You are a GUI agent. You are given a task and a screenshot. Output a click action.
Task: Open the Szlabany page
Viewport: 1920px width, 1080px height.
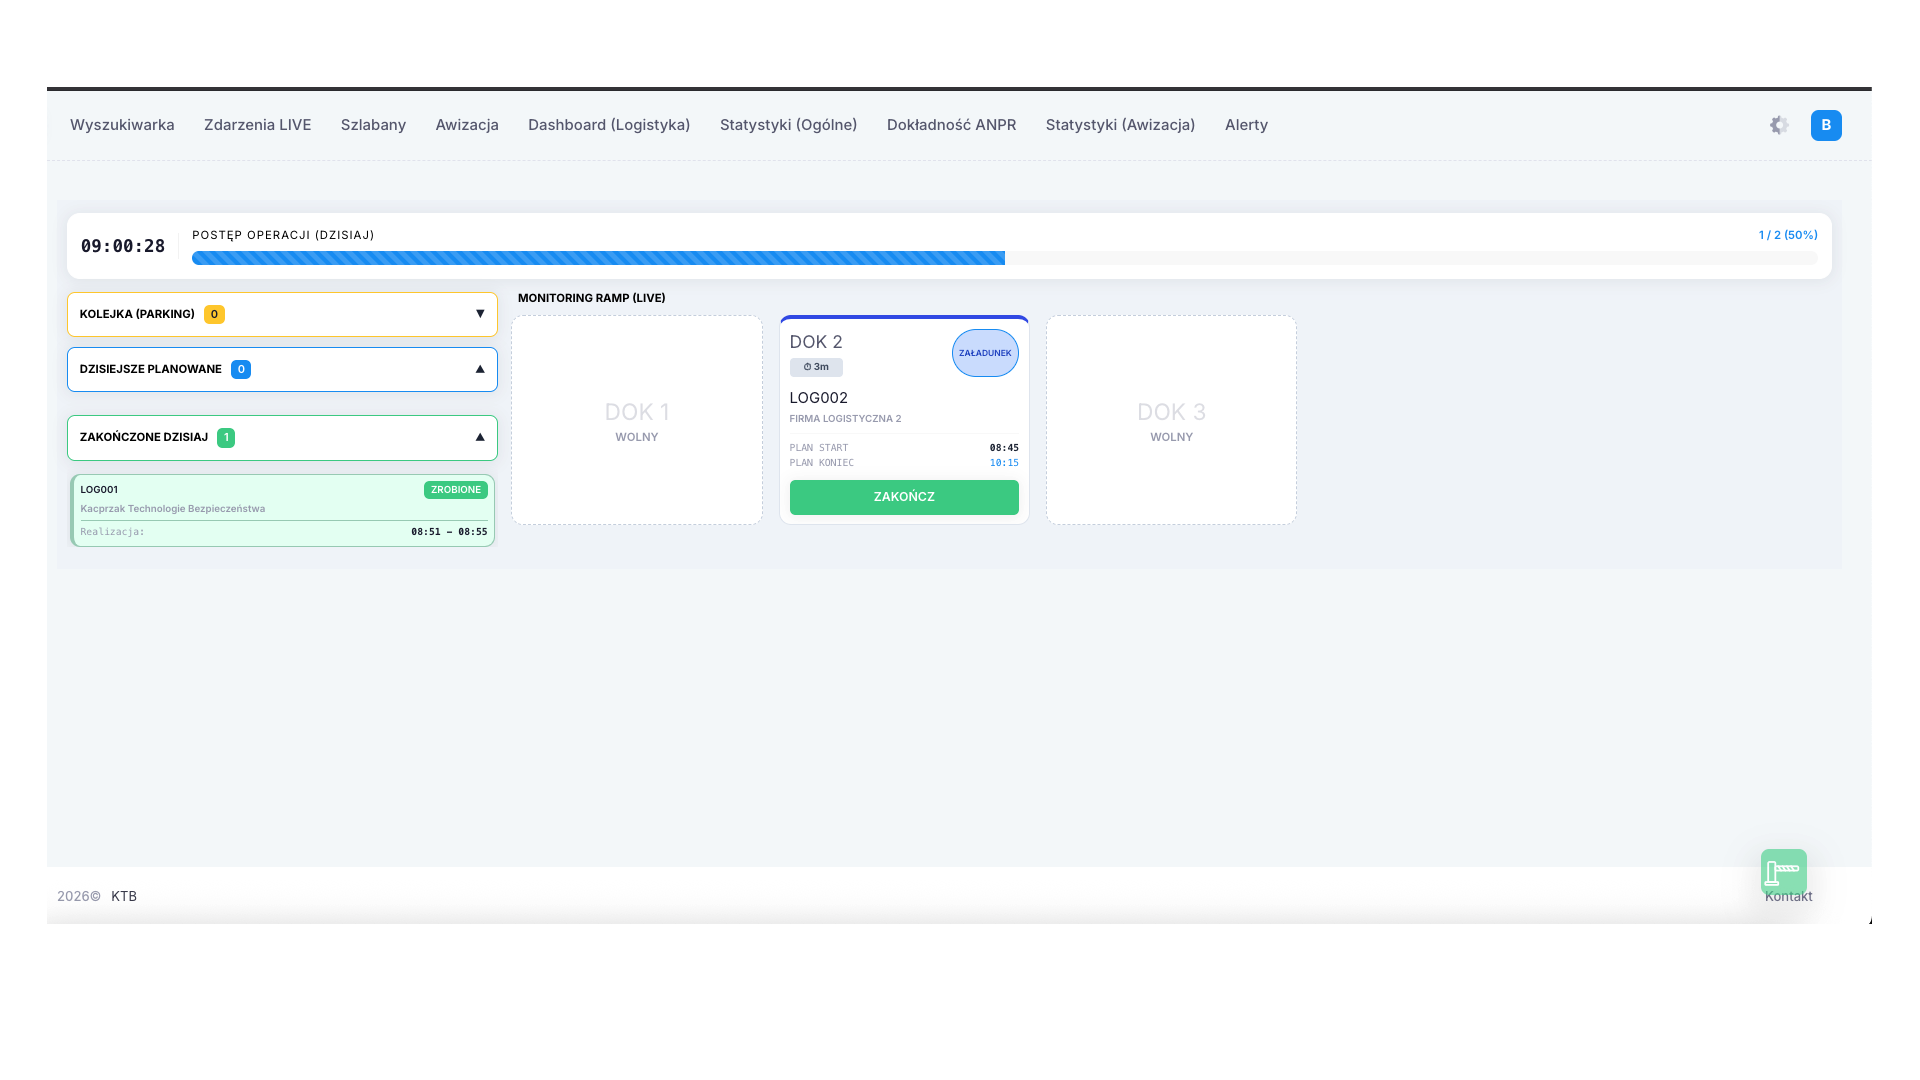pos(373,125)
